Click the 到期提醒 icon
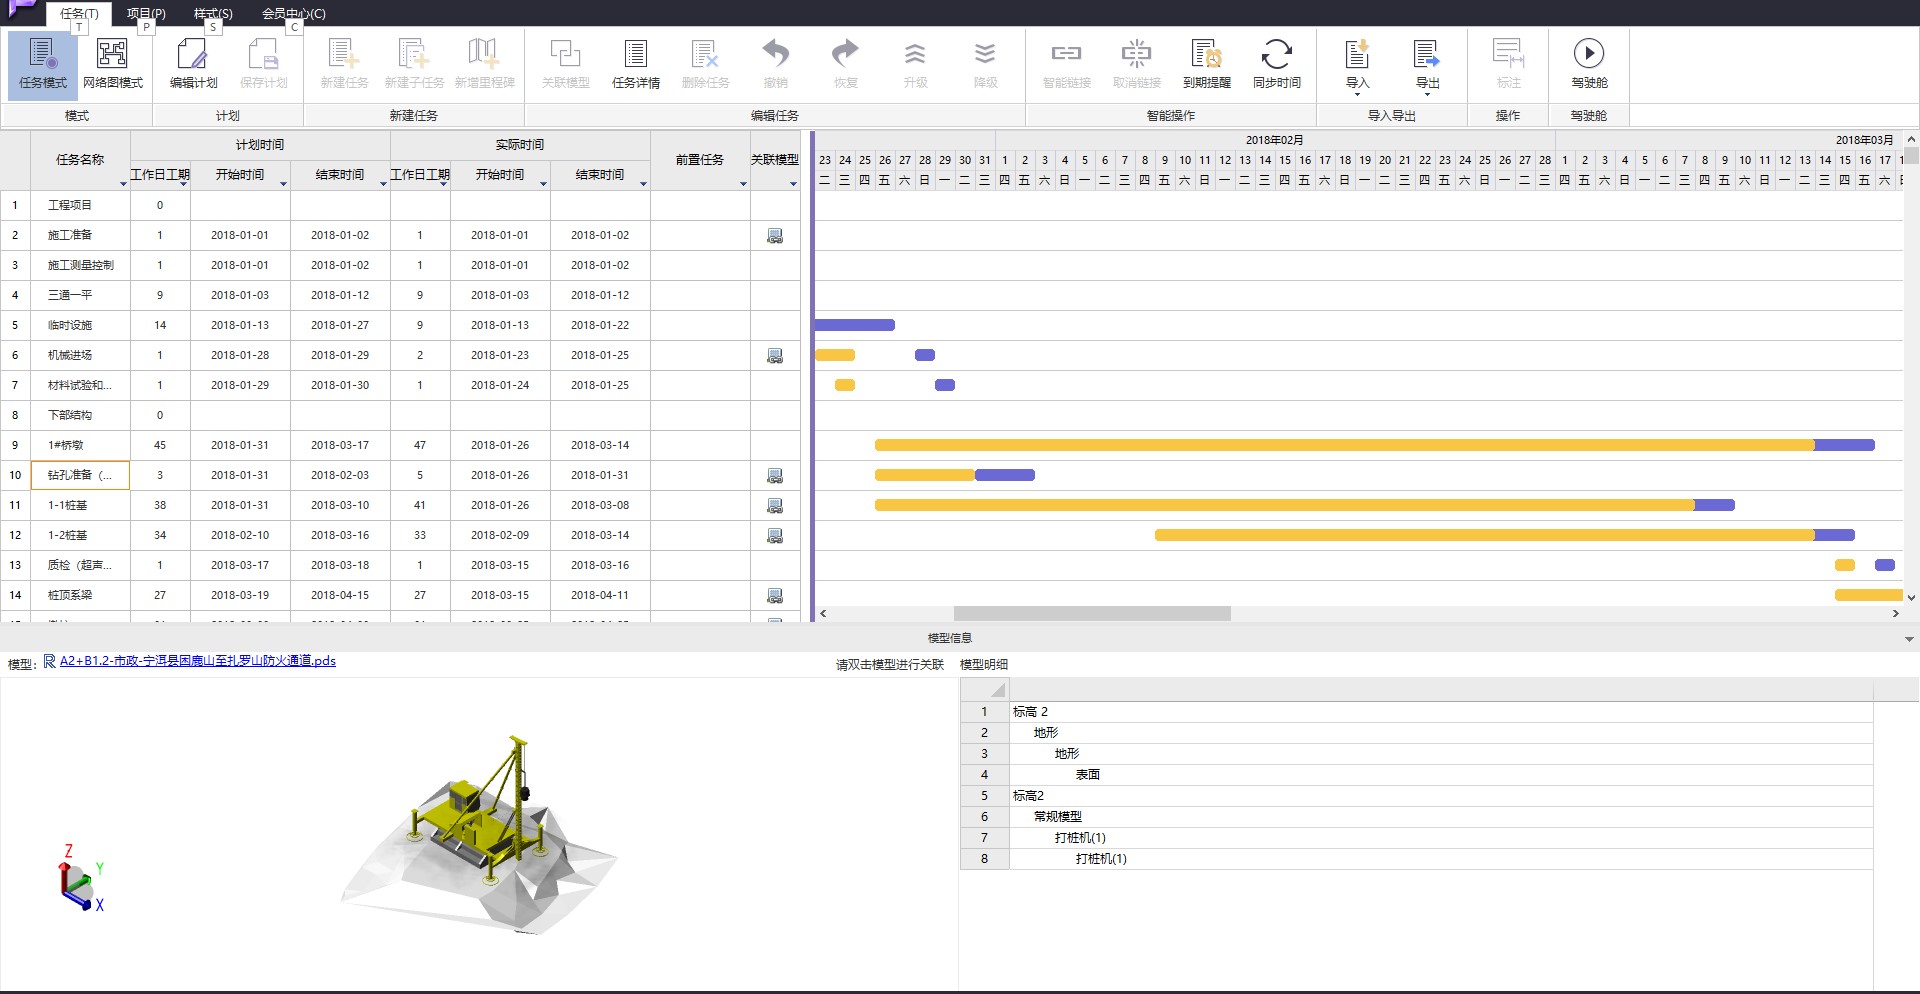Screen dimensions: 1920x994 coord(1206,64)
